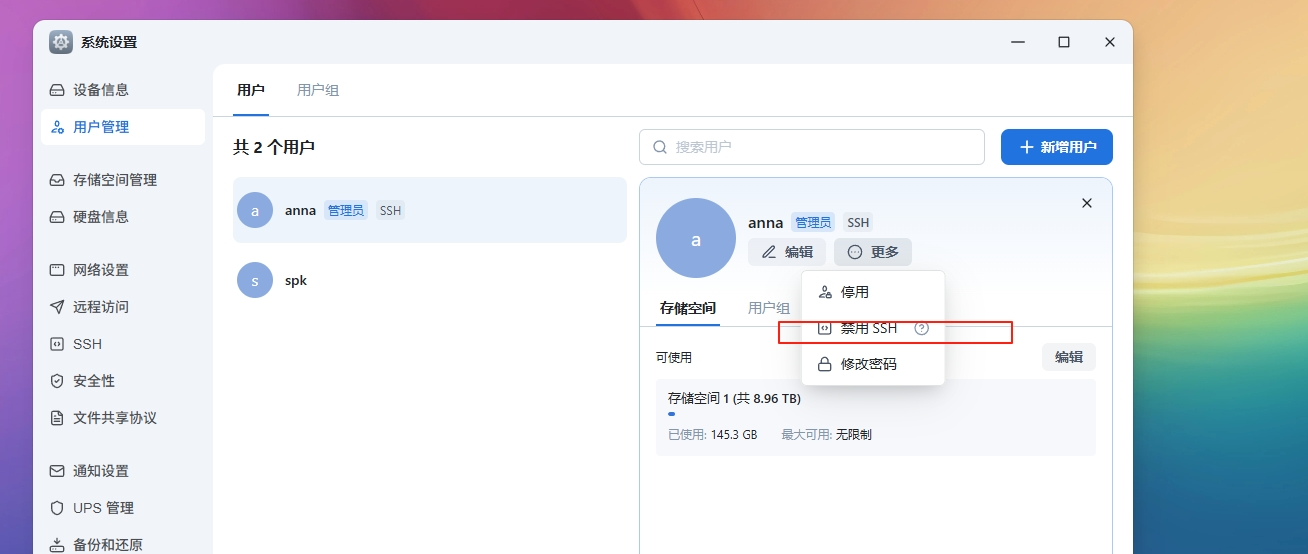Click the "已使用: 145.3 GB" text
The height and width of the screenshot is (554, 1308).
713,435
